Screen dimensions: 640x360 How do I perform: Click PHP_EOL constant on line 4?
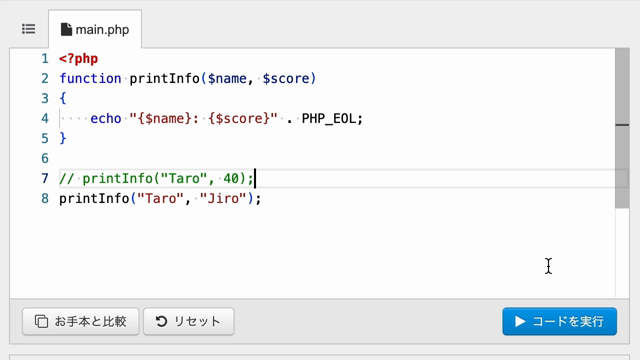pyautogui.click(x=329, y=118)
